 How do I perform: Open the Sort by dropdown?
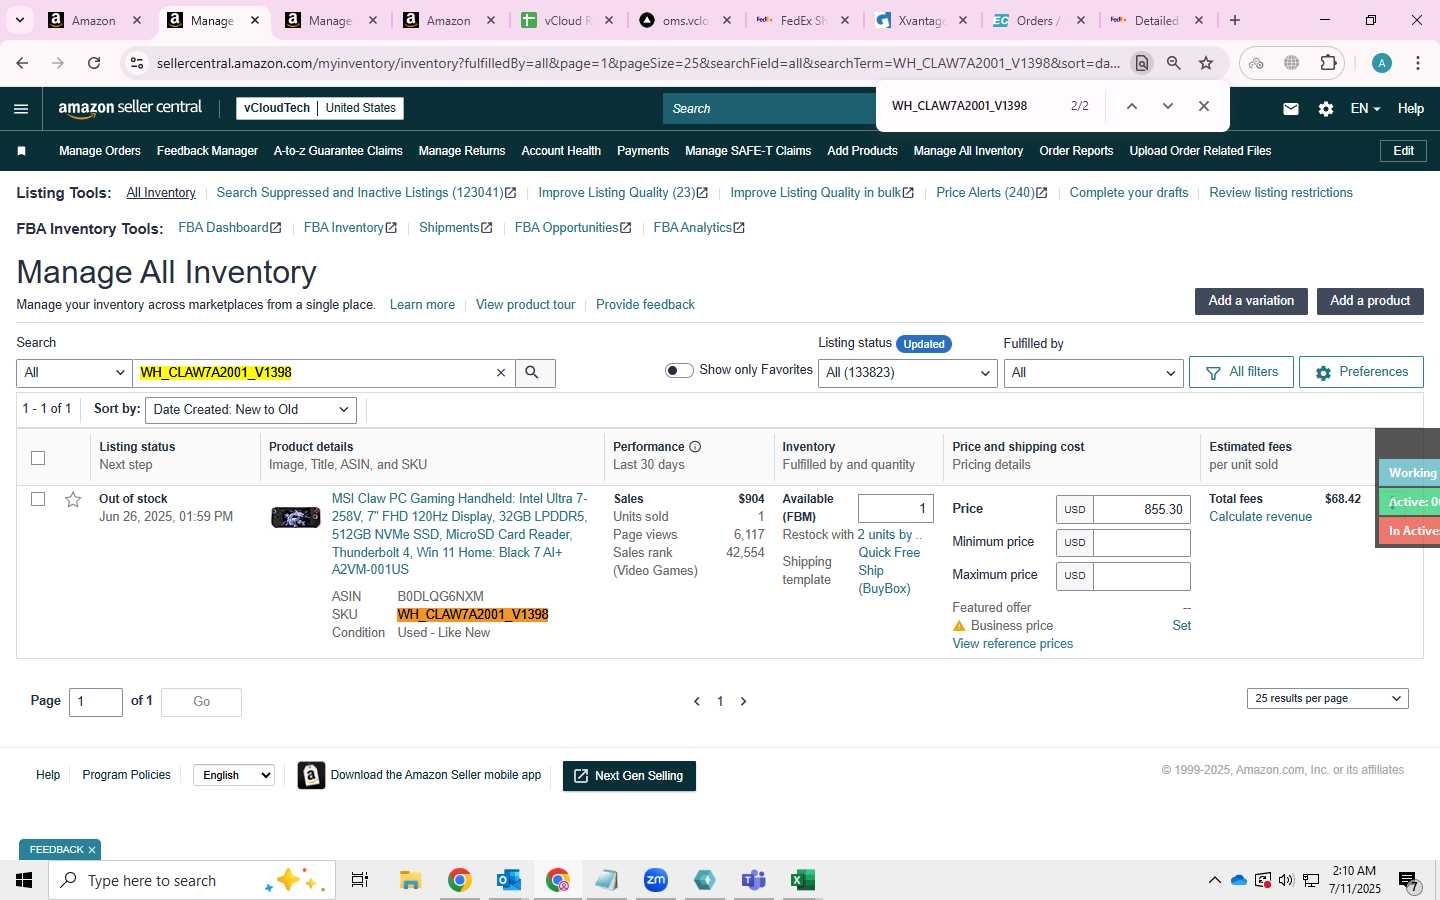(x=250, y=410)
